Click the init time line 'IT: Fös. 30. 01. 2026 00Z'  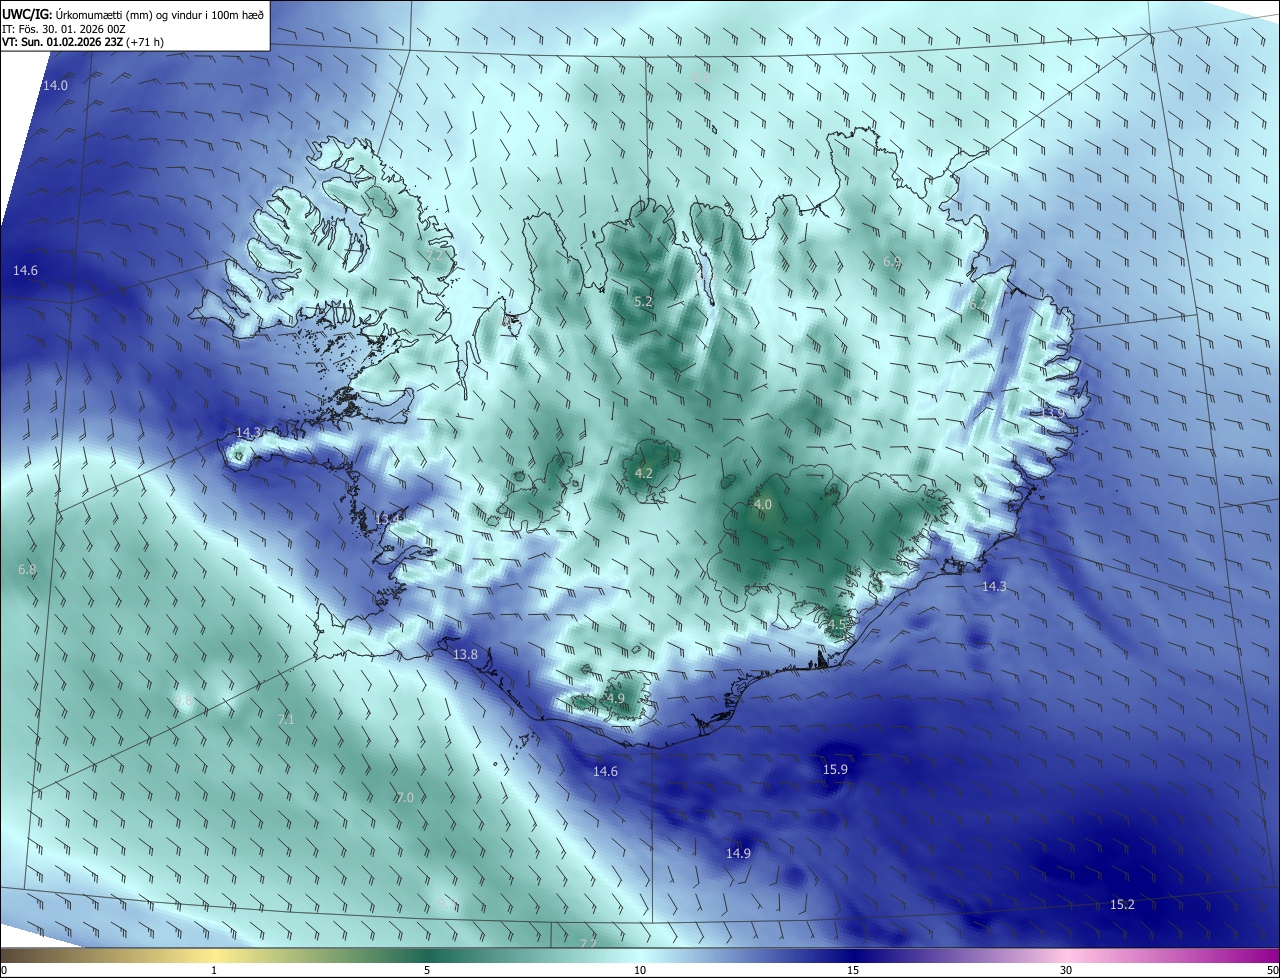[63, 28]
